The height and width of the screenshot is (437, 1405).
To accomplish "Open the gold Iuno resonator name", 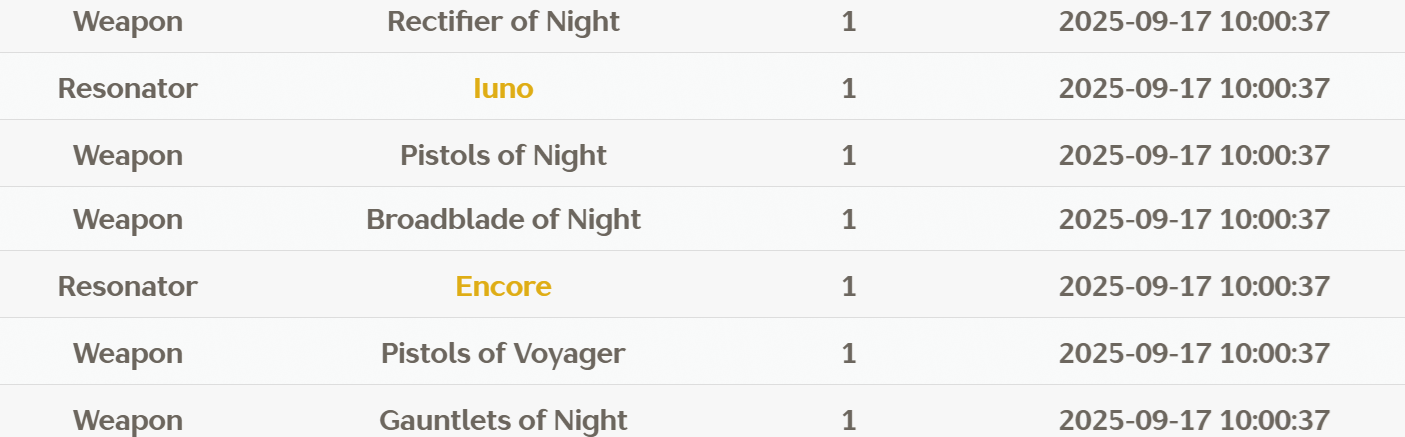I will 503,88.
